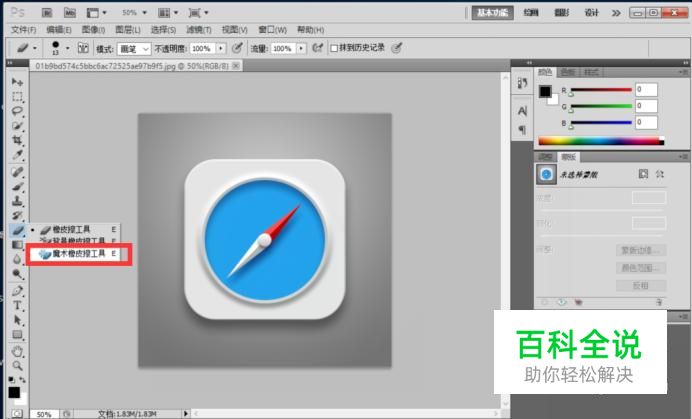Viewport: 692px width, 419px height.
Task: Select the Zoom tool
Action: (17, 366)
